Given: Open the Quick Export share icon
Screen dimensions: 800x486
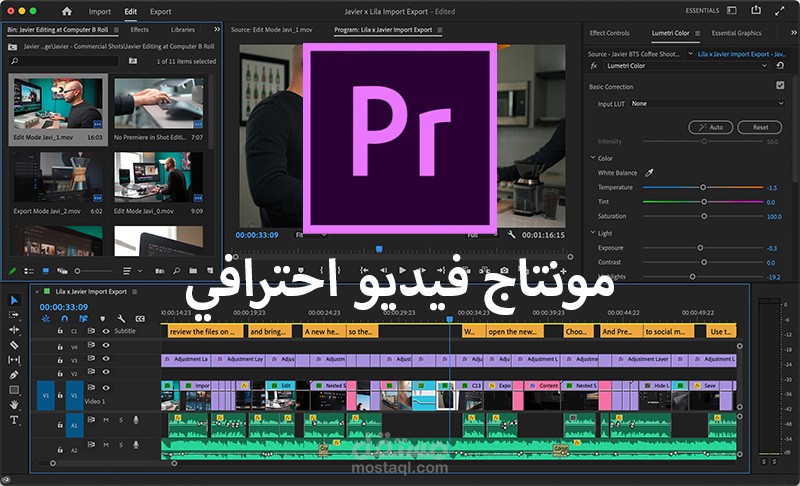Looking at the screenshot, I should 756,10.
